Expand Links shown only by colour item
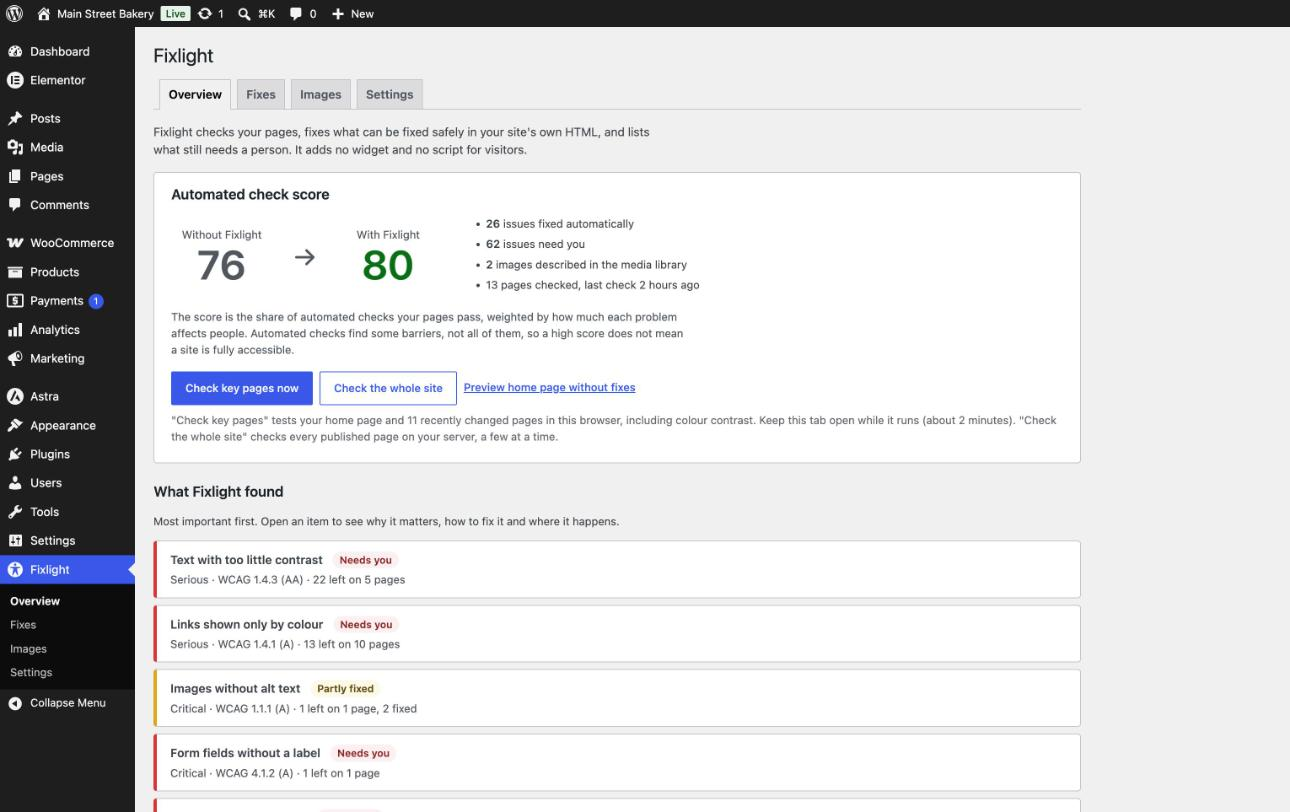The image size is (1290, 812). coord(617,633)
